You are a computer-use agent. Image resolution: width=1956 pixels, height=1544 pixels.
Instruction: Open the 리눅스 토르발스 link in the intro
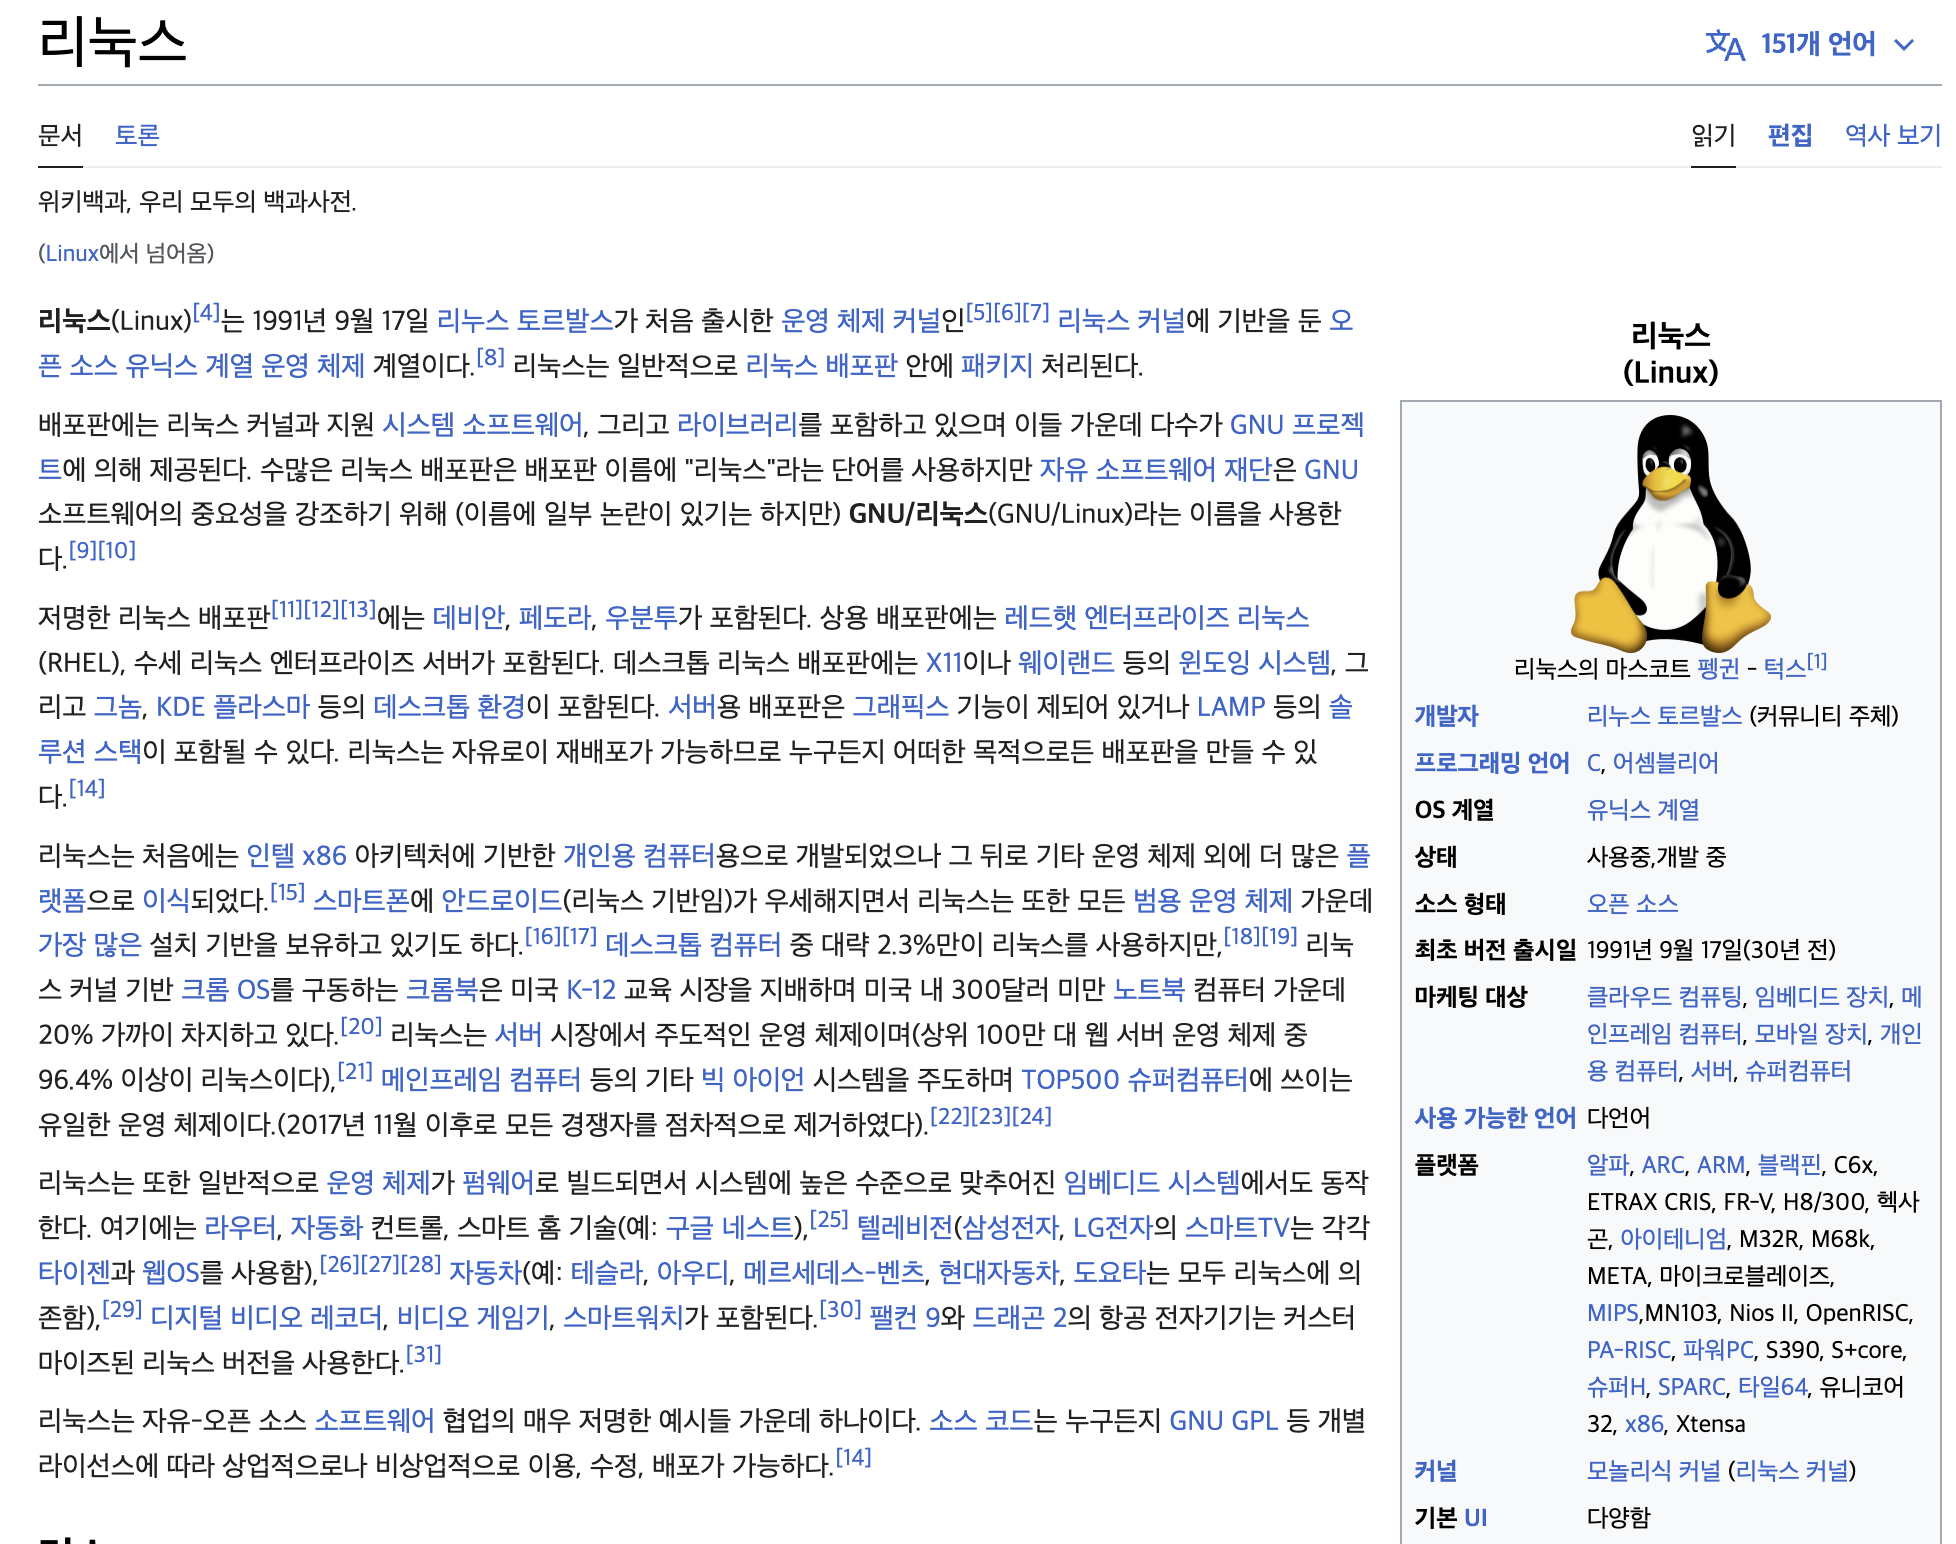(x=525, y=321)
